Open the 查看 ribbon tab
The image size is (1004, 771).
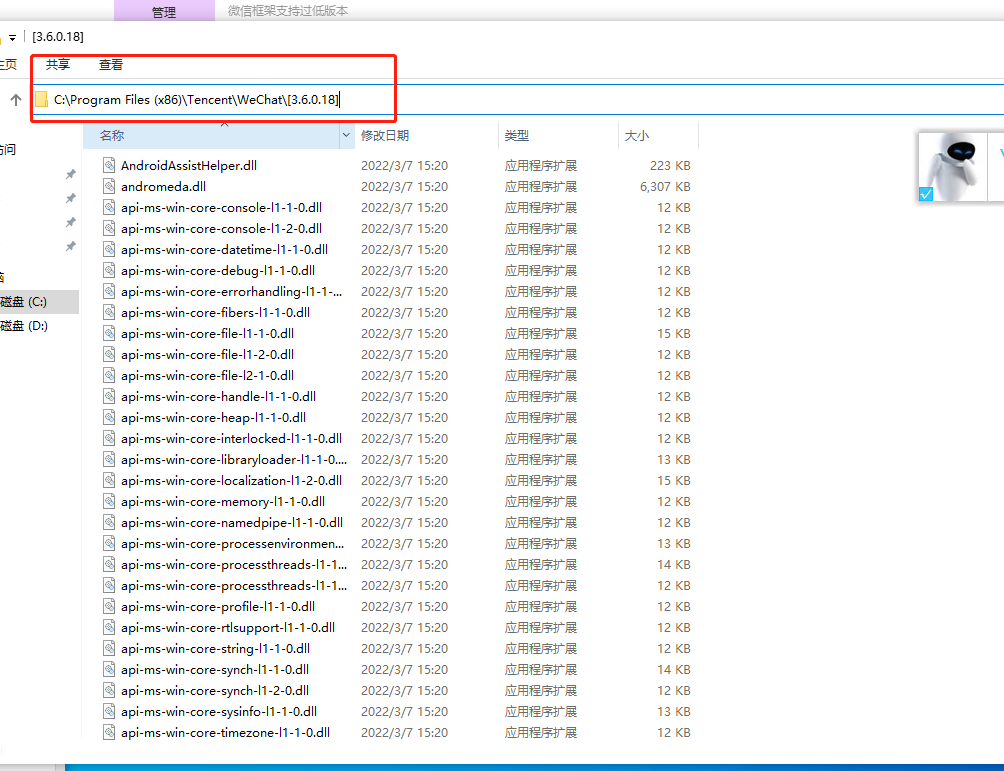point(111,65)
